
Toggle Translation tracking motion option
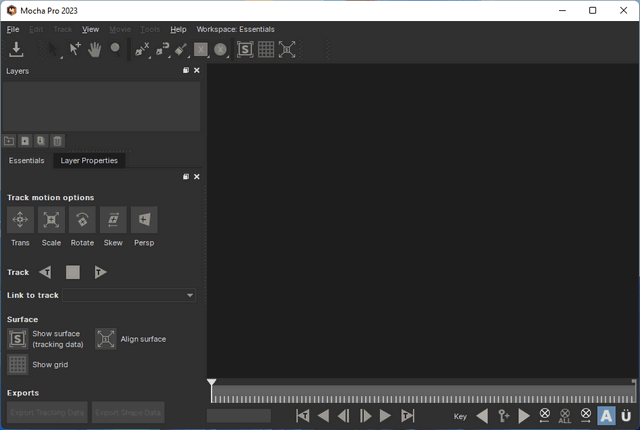[20, 220]
